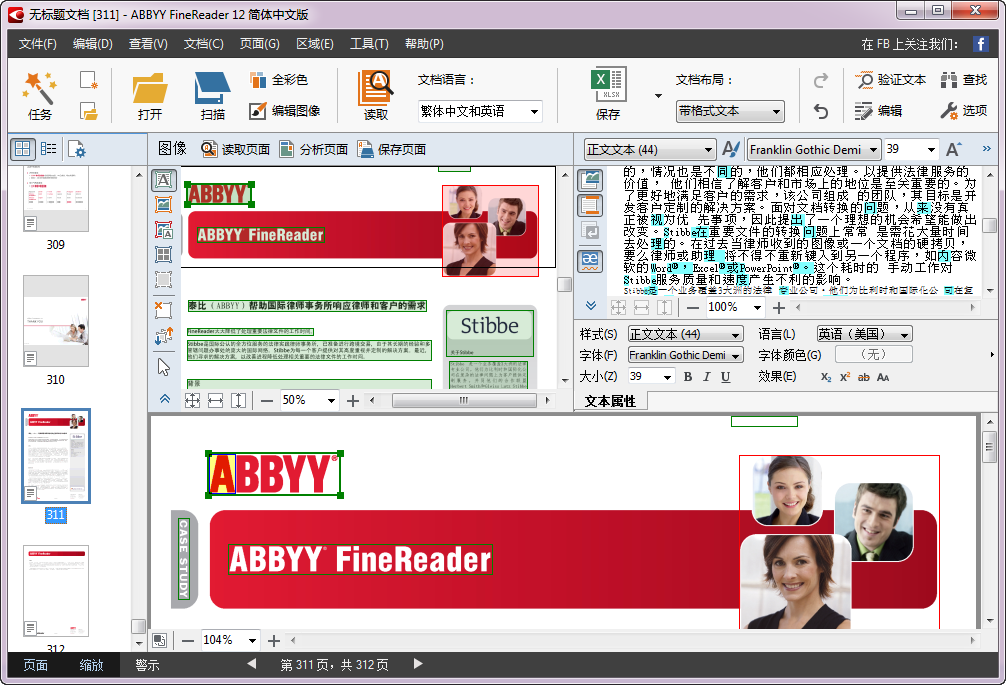Image resolution: width=1006 pixels, height=685 pixels.
Task: Click the 读取 (Read) toolbar icon
Action: (374, 88)
